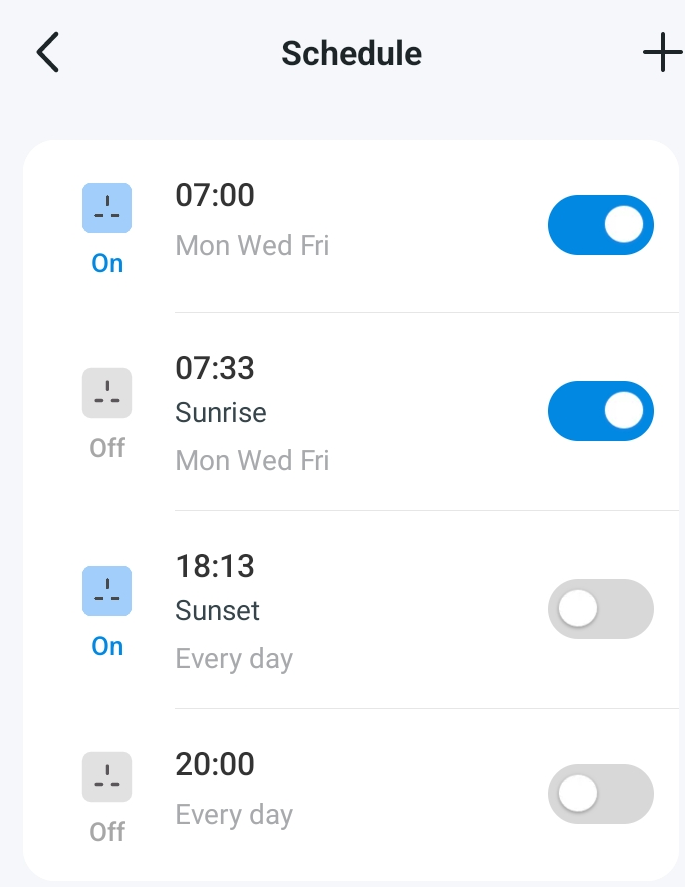The height and width of the screenshot is (887, 685).
Task: Tap the On label for 18:13
Action: click(x=107, y=646)
